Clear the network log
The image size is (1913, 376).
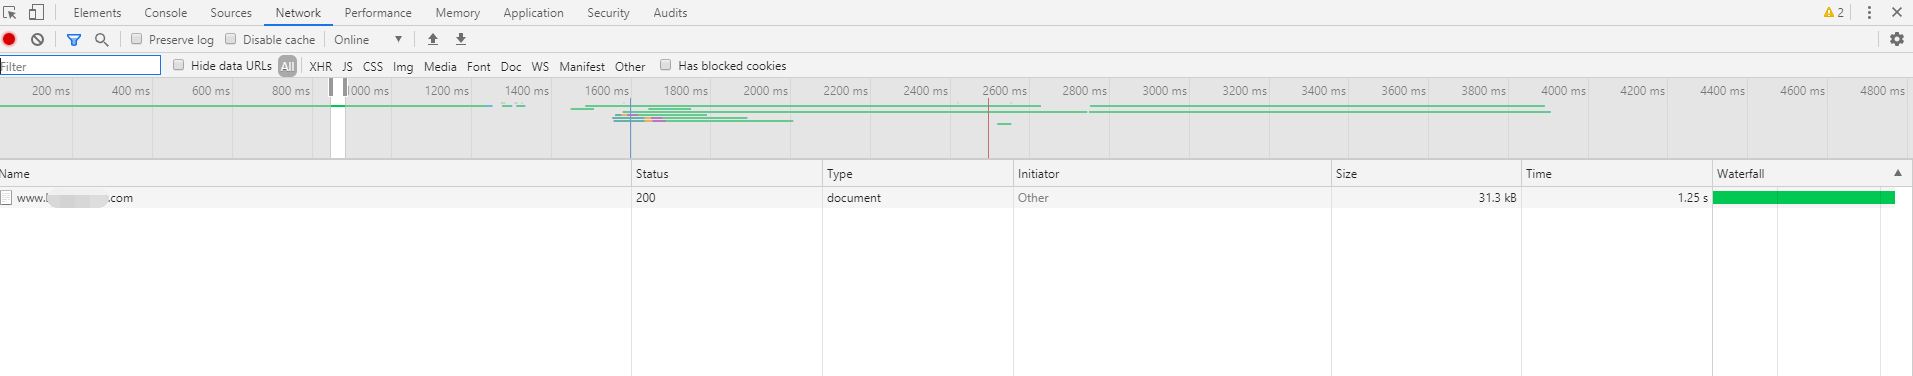pos(37,39)
